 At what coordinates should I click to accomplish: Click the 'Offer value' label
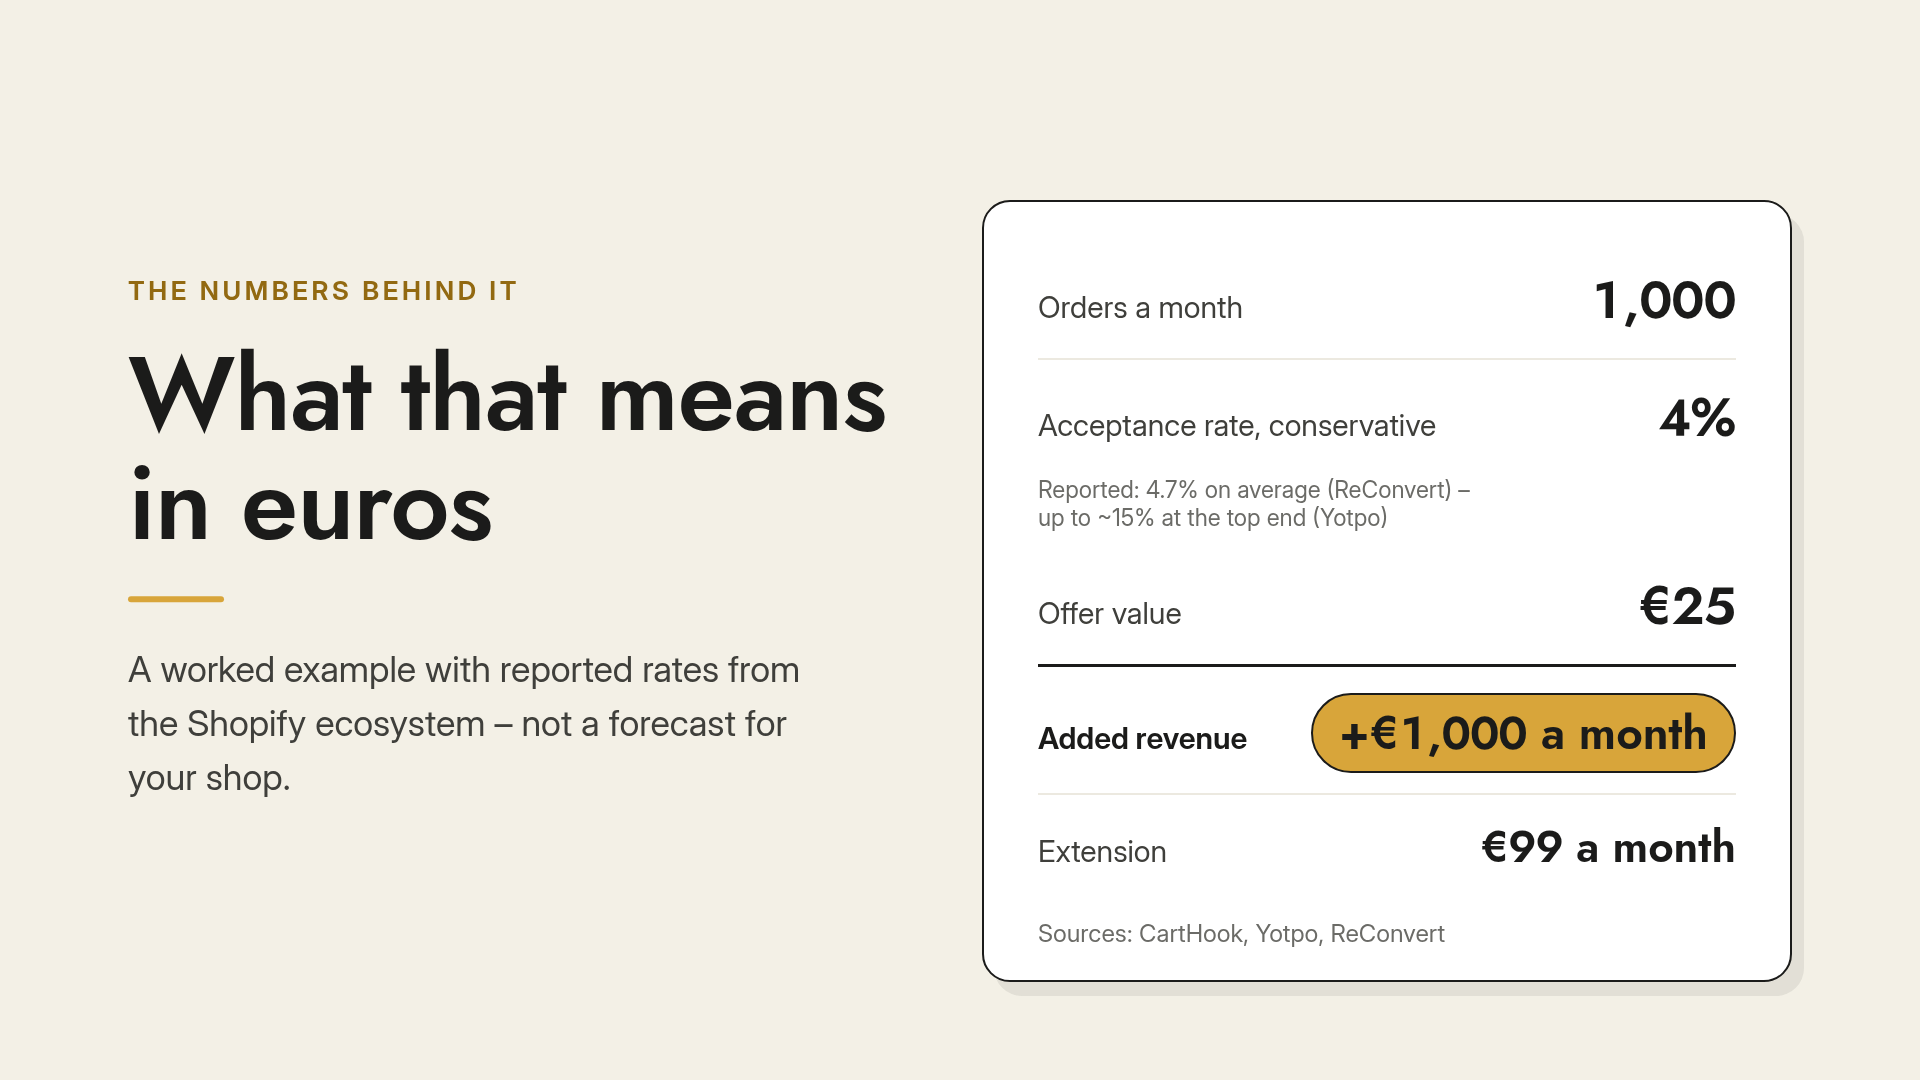click(1109, 614)
